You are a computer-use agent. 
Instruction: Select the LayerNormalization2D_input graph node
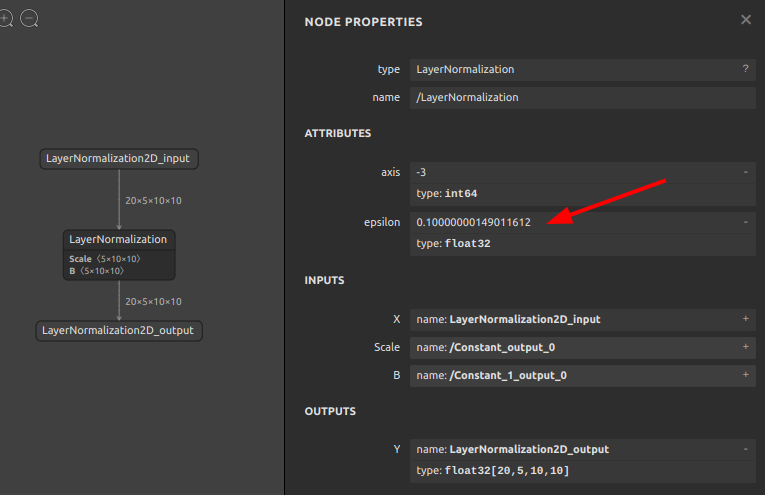click(x=119, y=158)
